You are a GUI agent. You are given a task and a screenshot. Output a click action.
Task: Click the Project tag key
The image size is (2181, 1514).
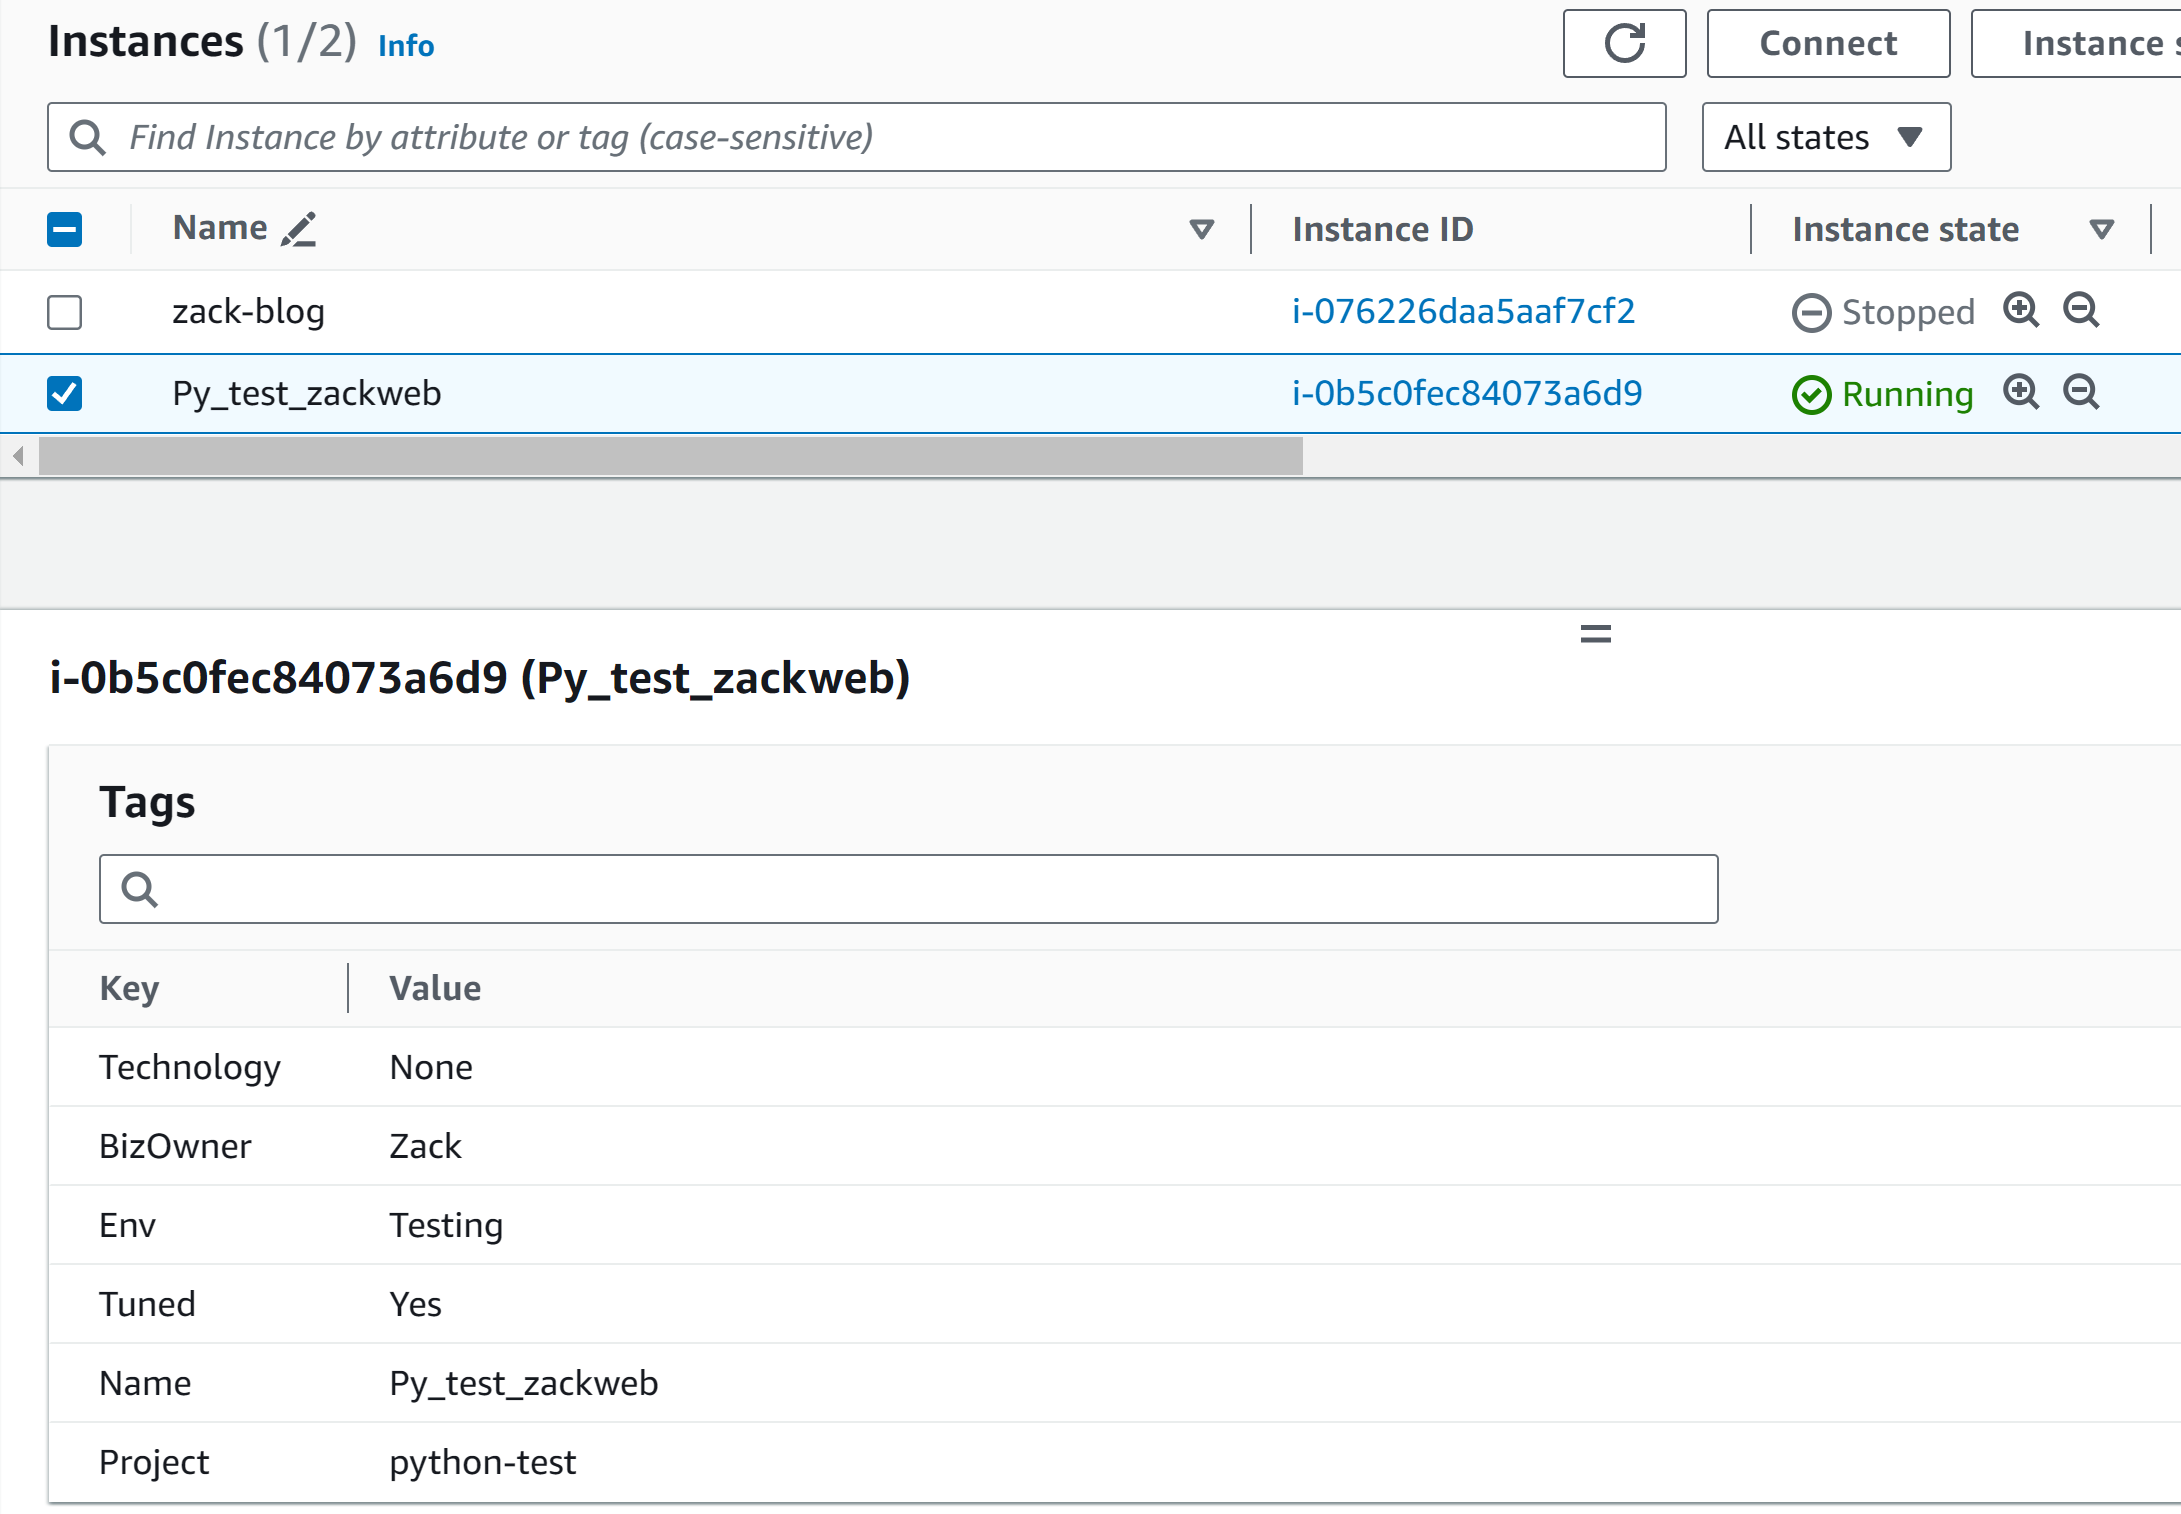coord(154,1462)
